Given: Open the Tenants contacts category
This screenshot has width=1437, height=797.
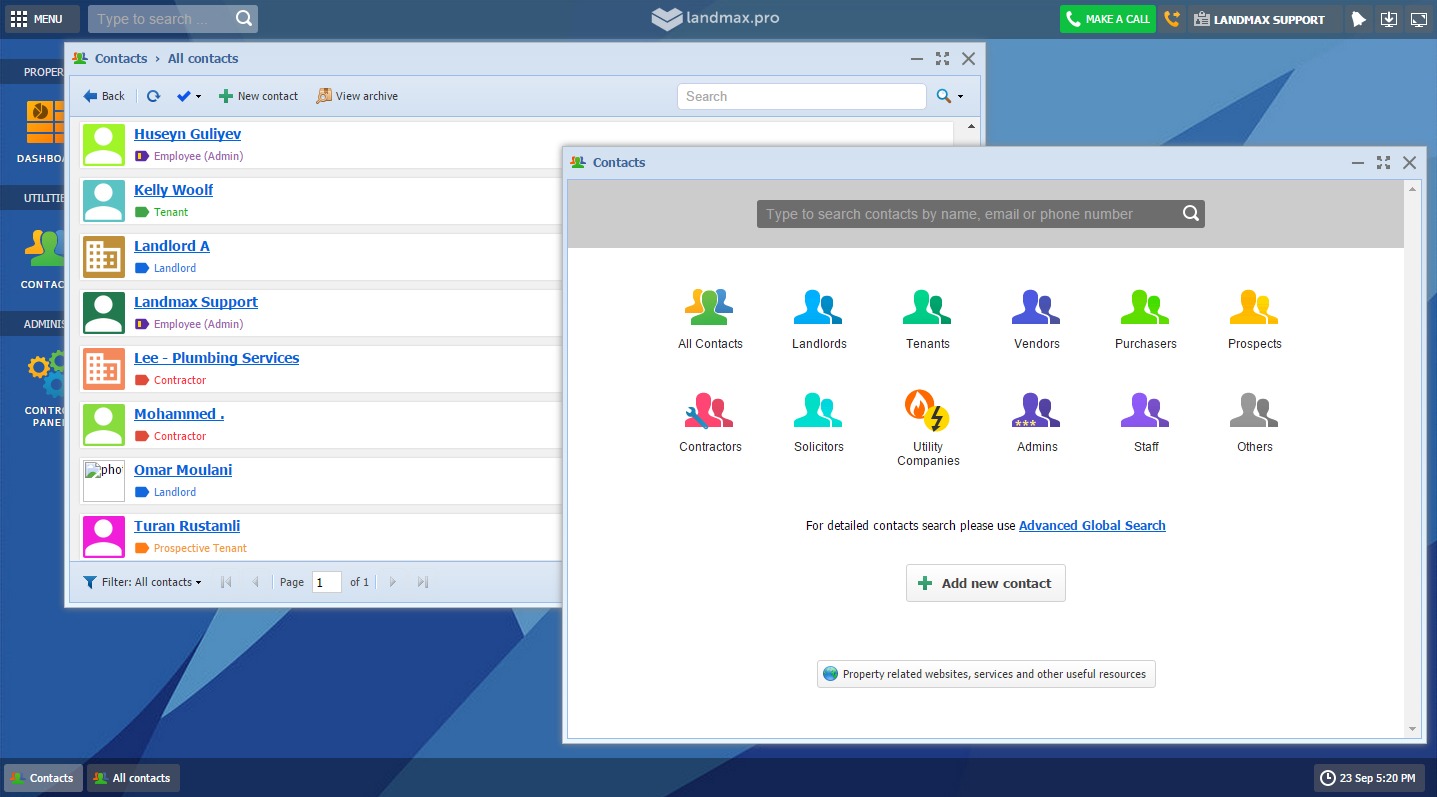Looking at the screenshot, I should point(927,318).
